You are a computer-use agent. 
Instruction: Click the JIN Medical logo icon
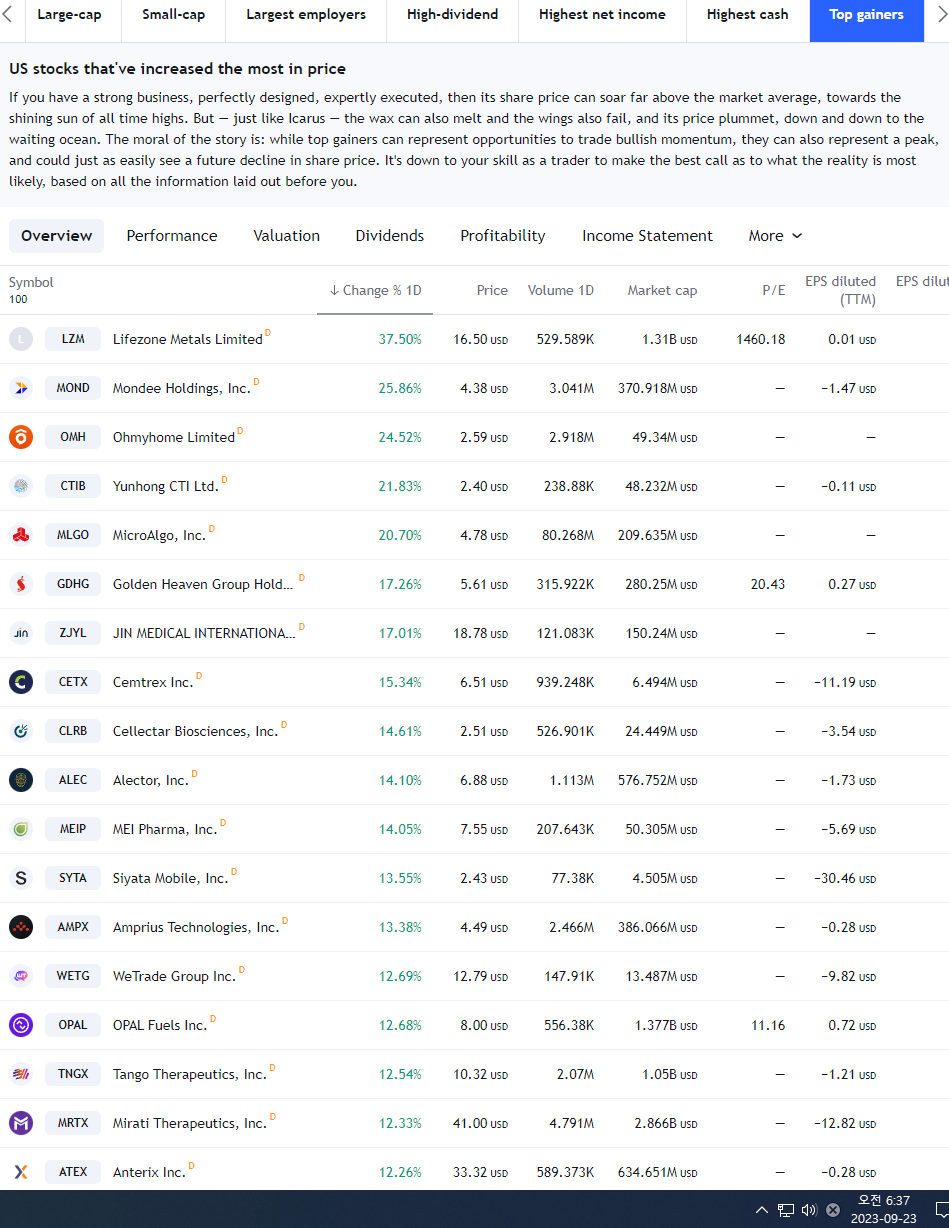pos(21,633)
